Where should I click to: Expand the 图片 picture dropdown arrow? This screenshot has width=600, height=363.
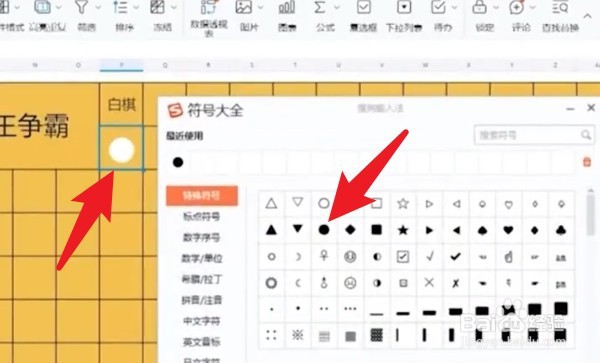click(x=260, y=7)
